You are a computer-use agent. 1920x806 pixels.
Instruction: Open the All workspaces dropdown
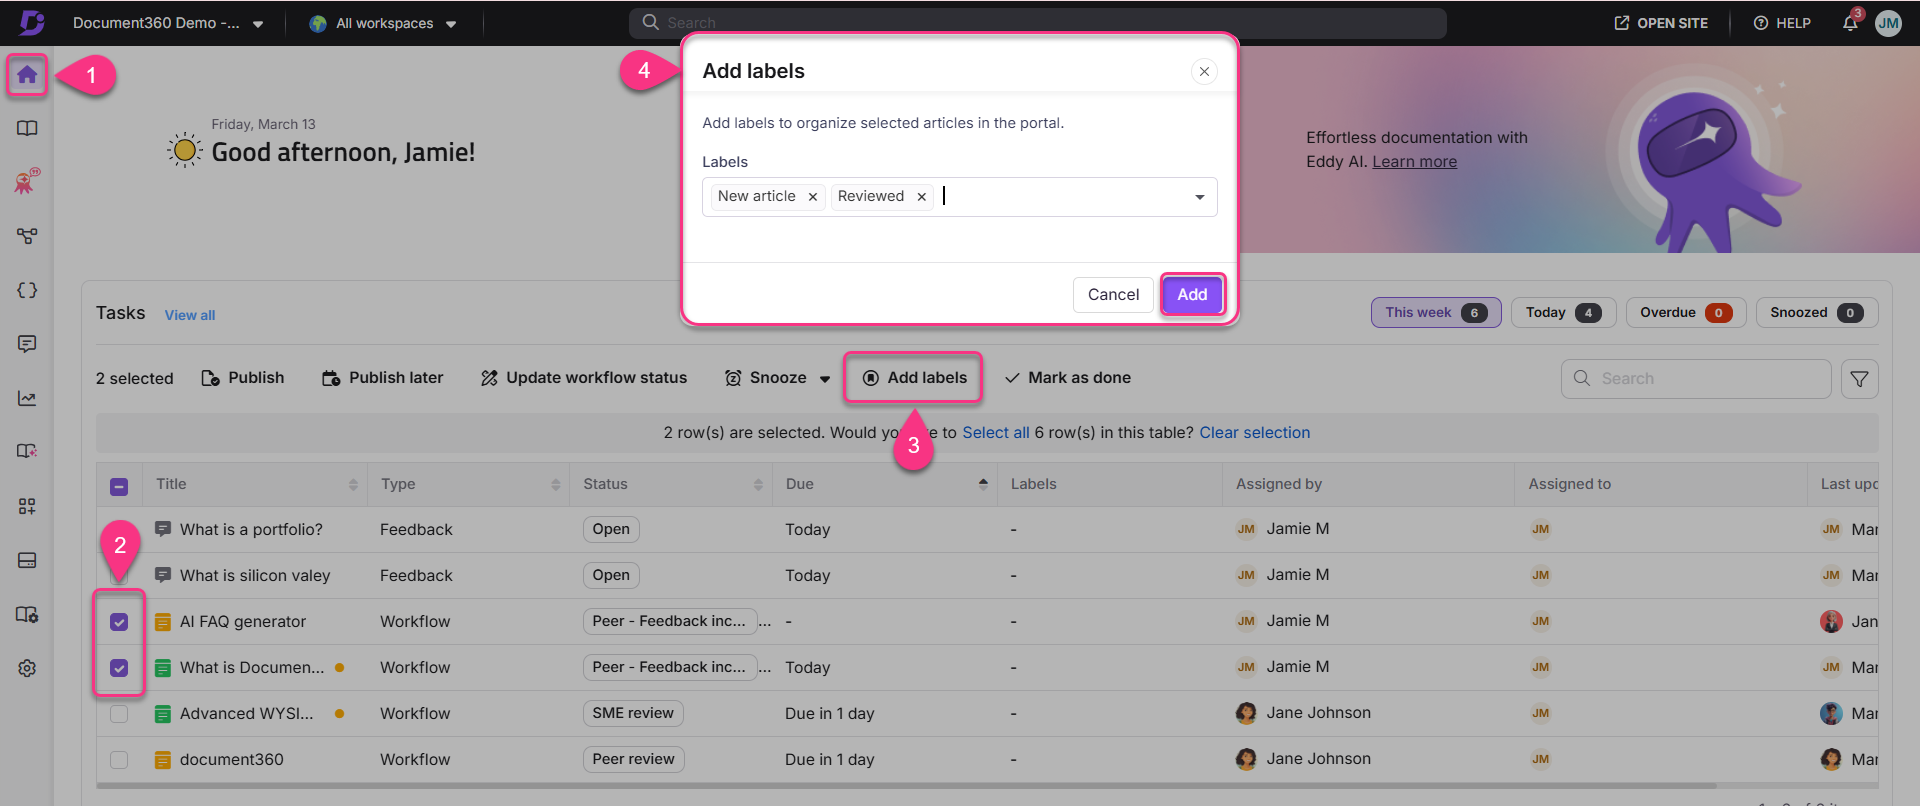[x=383, y=23]
